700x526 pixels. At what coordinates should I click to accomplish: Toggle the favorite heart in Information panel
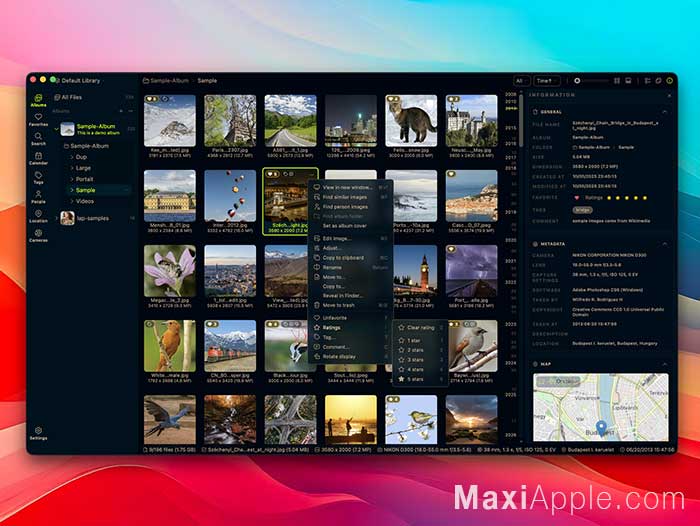[x=576, y=197]
